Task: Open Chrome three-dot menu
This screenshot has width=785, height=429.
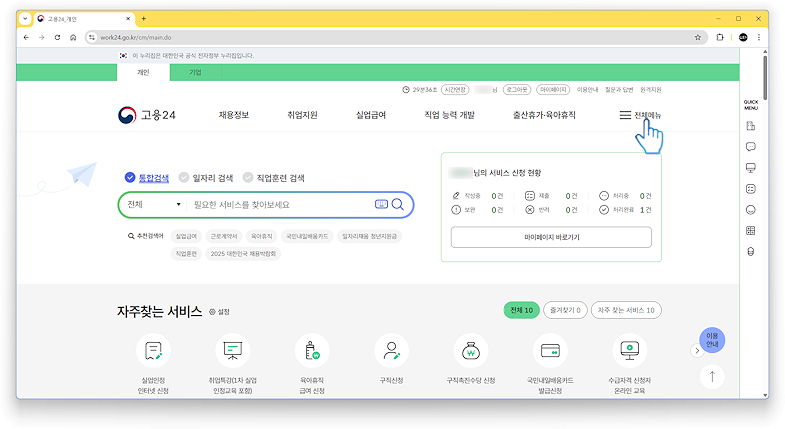Action: [759, 38]
